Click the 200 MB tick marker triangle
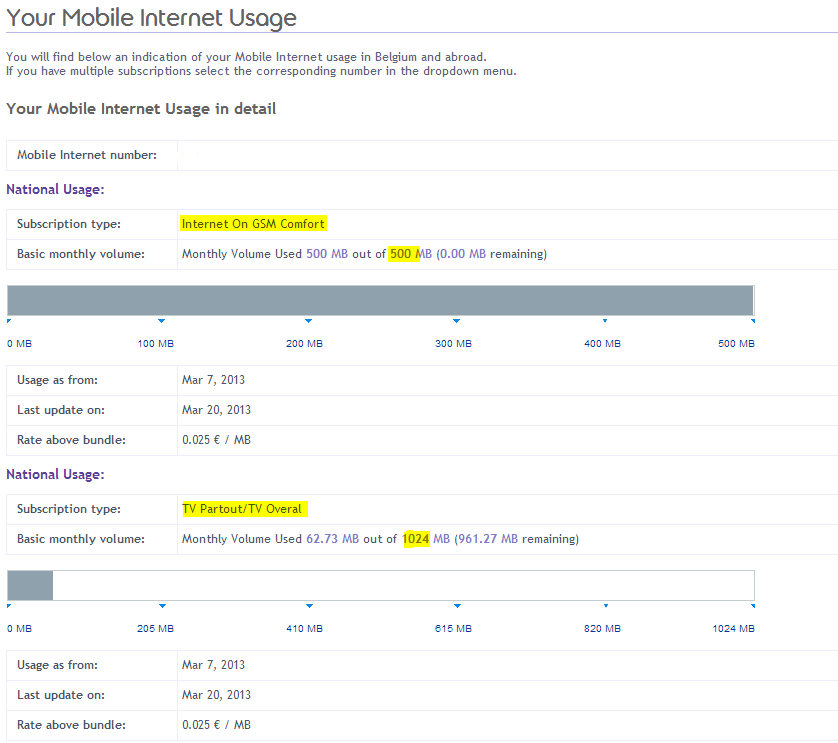 tap(308, 321)
